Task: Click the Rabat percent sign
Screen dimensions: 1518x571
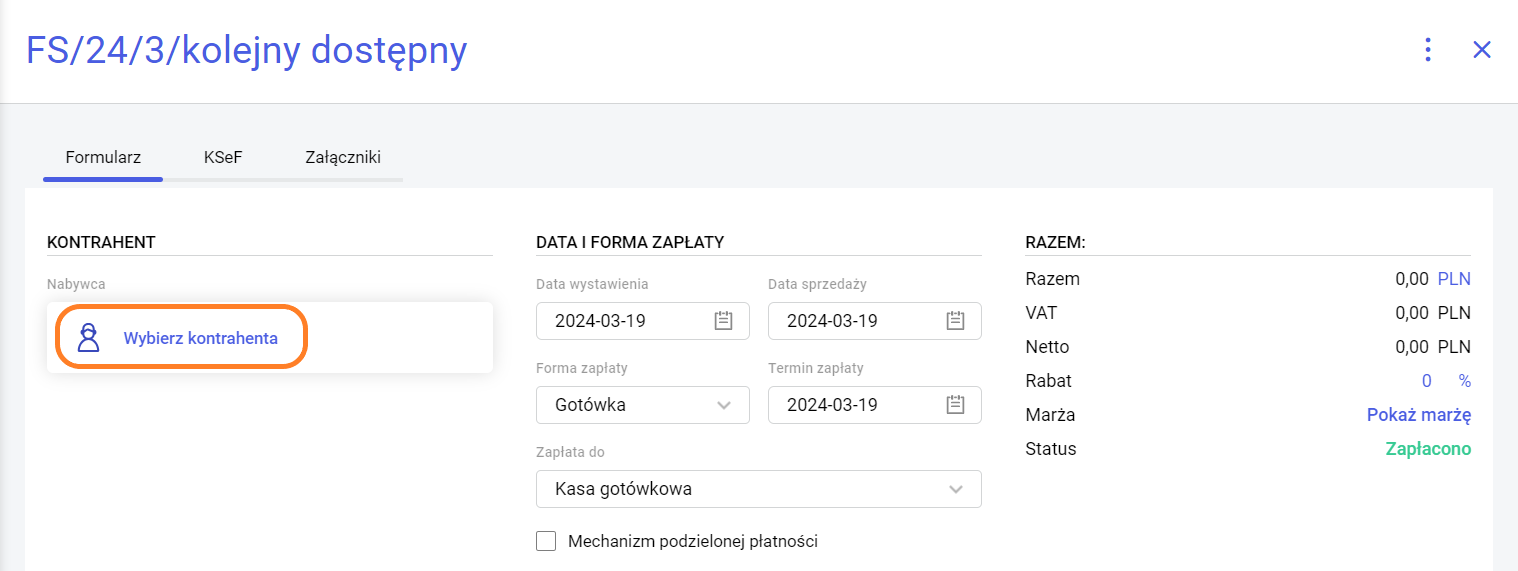Action: click(x=1464, y=381)
